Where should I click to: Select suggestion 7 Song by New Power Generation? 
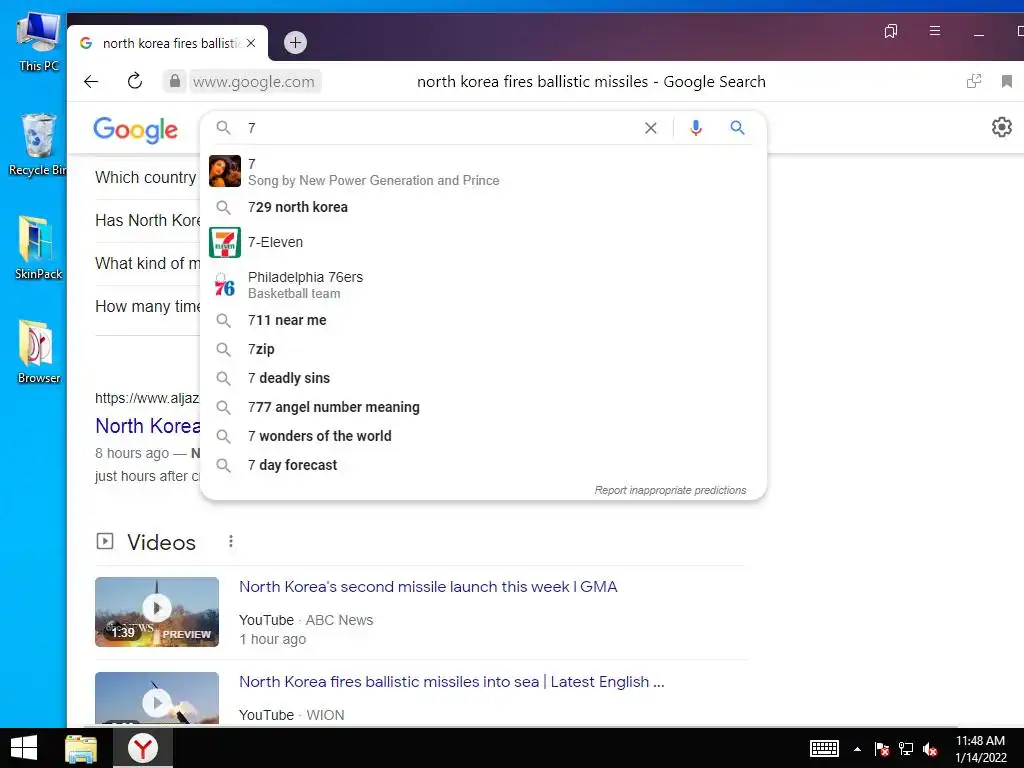[483, 172]
